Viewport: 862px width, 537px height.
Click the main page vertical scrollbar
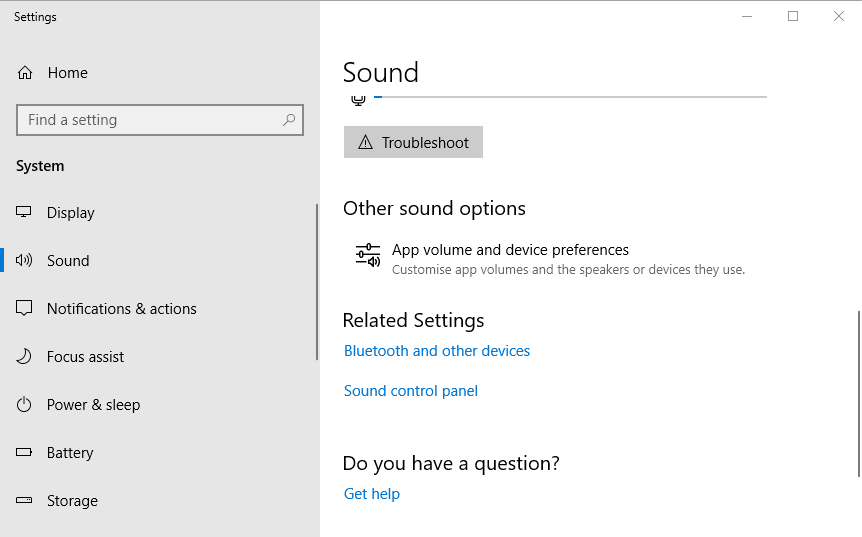tap(858, 392)
